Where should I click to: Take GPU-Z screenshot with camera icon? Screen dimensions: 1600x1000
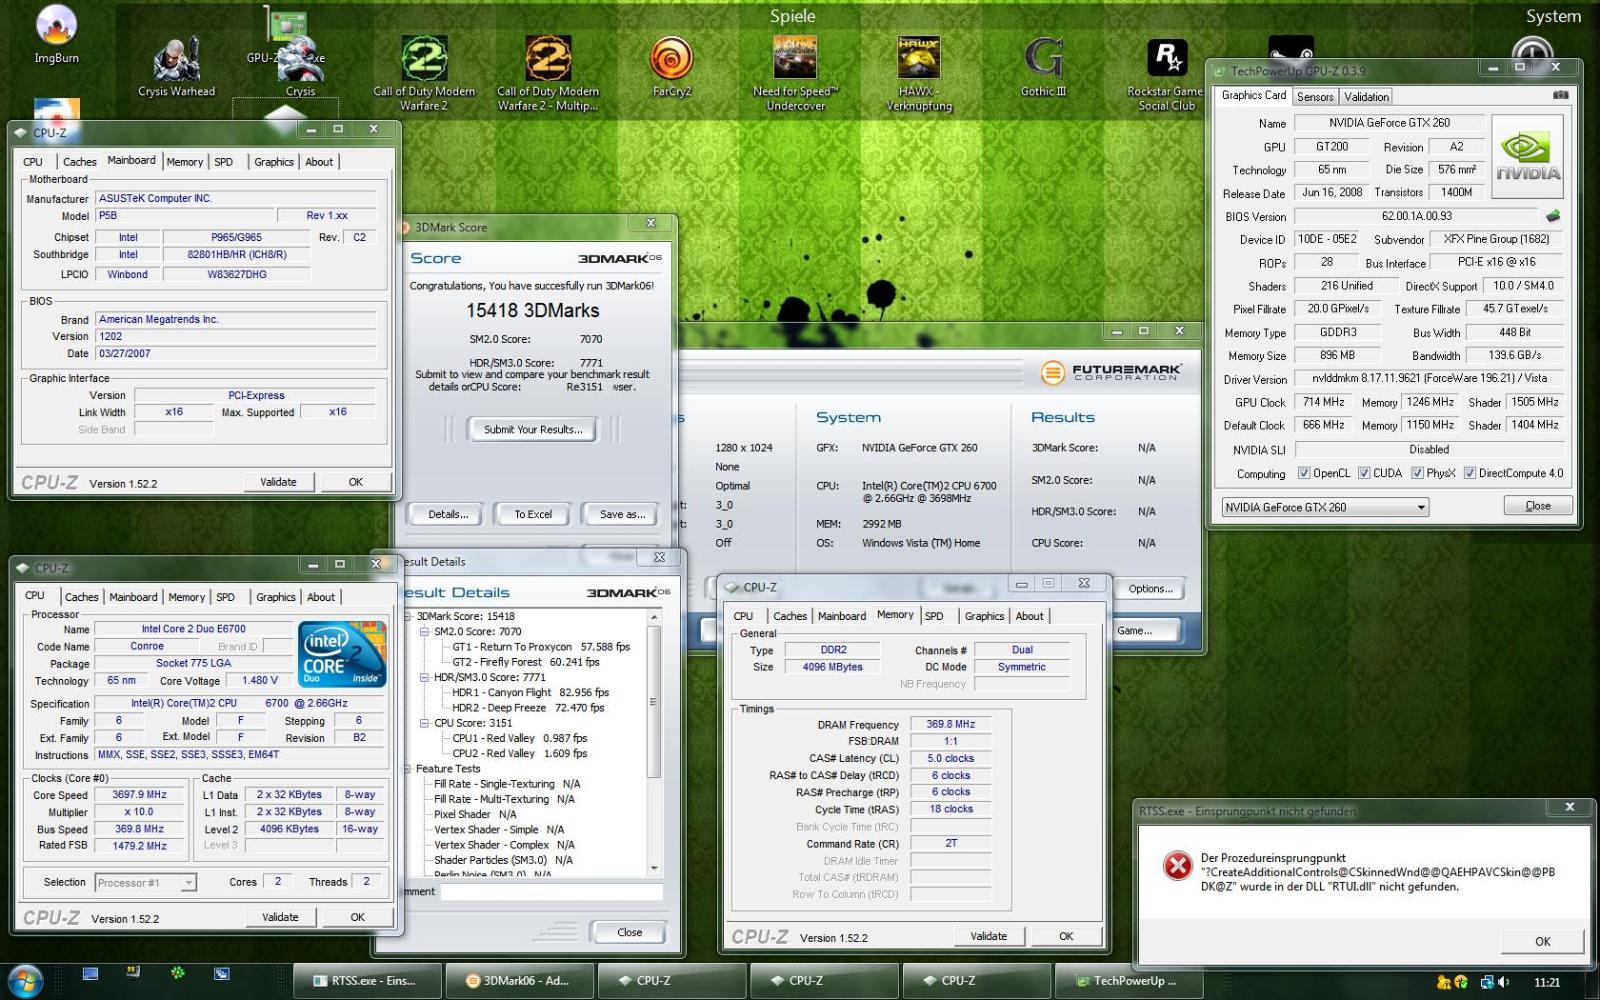(x=1560, y=95)
